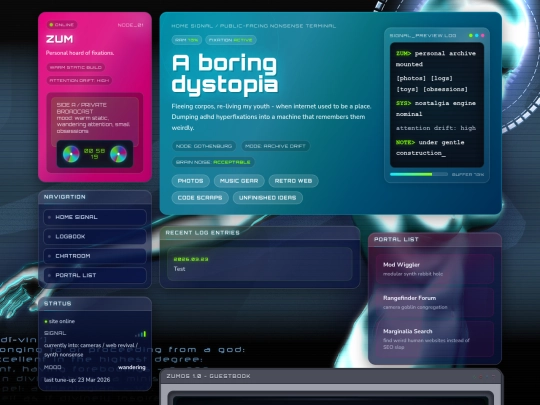
Task: Open the Unfinished Ideas section
Action: click(268, 198)
